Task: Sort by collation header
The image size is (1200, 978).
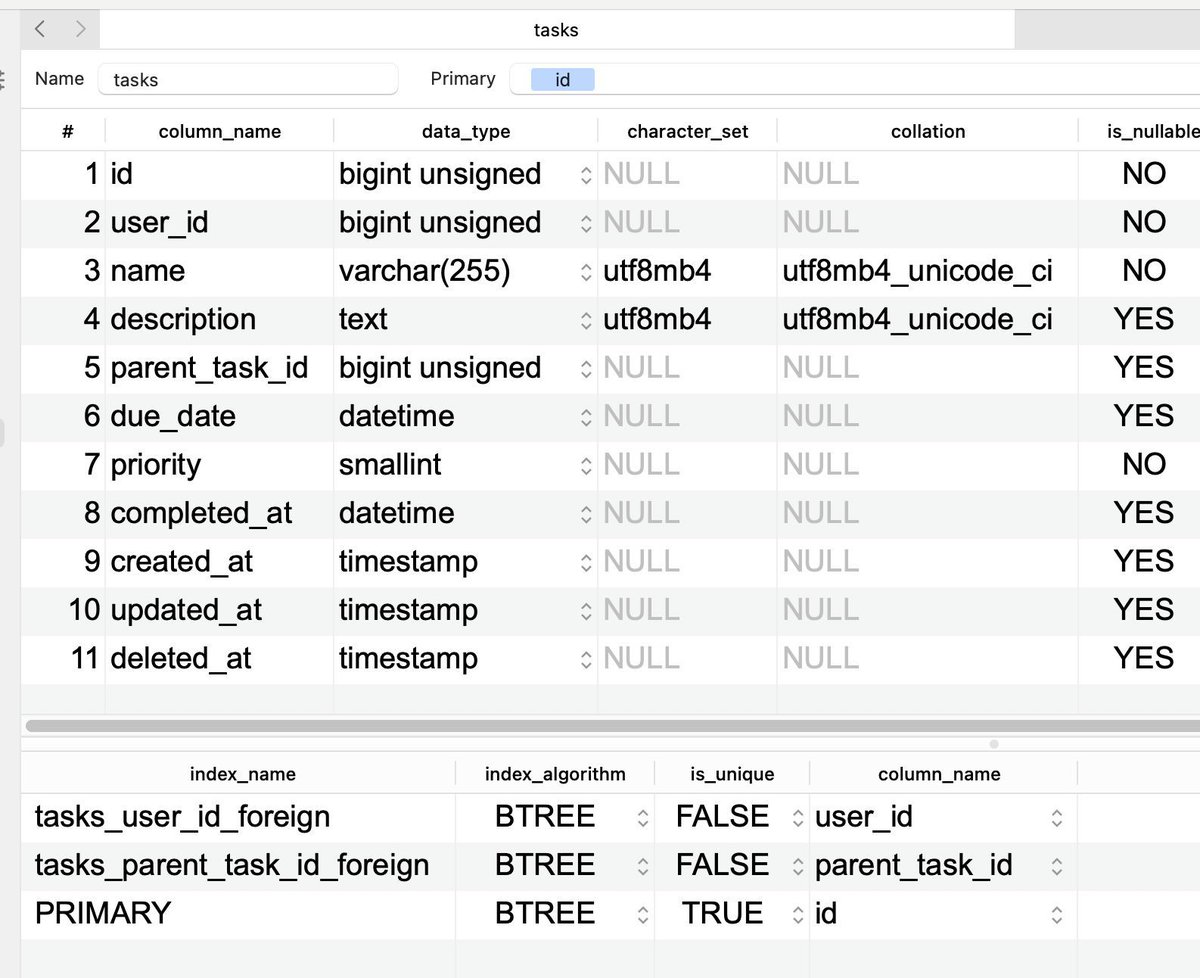Action: point(928,131)
